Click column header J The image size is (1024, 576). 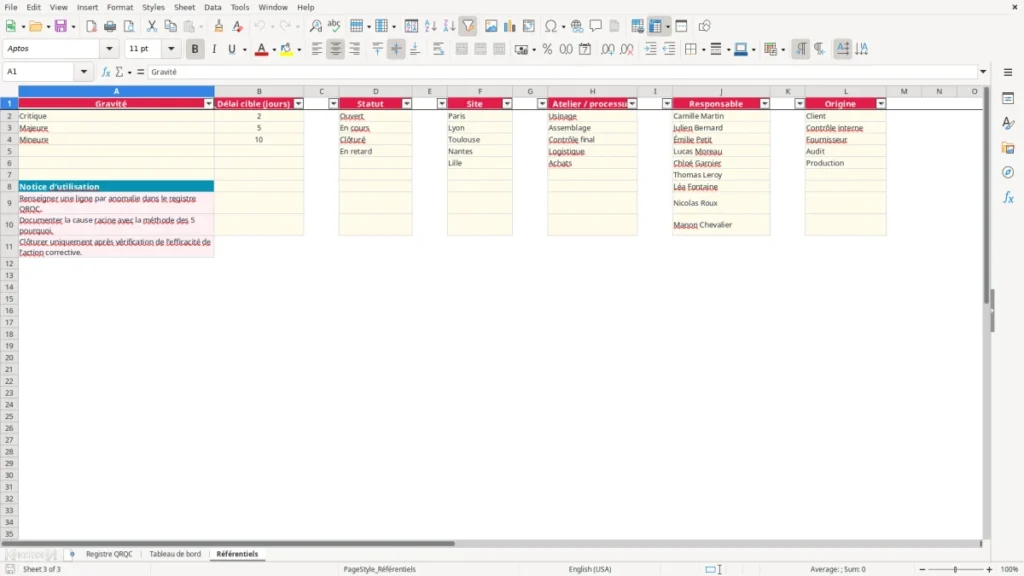[x=721, y=91]
